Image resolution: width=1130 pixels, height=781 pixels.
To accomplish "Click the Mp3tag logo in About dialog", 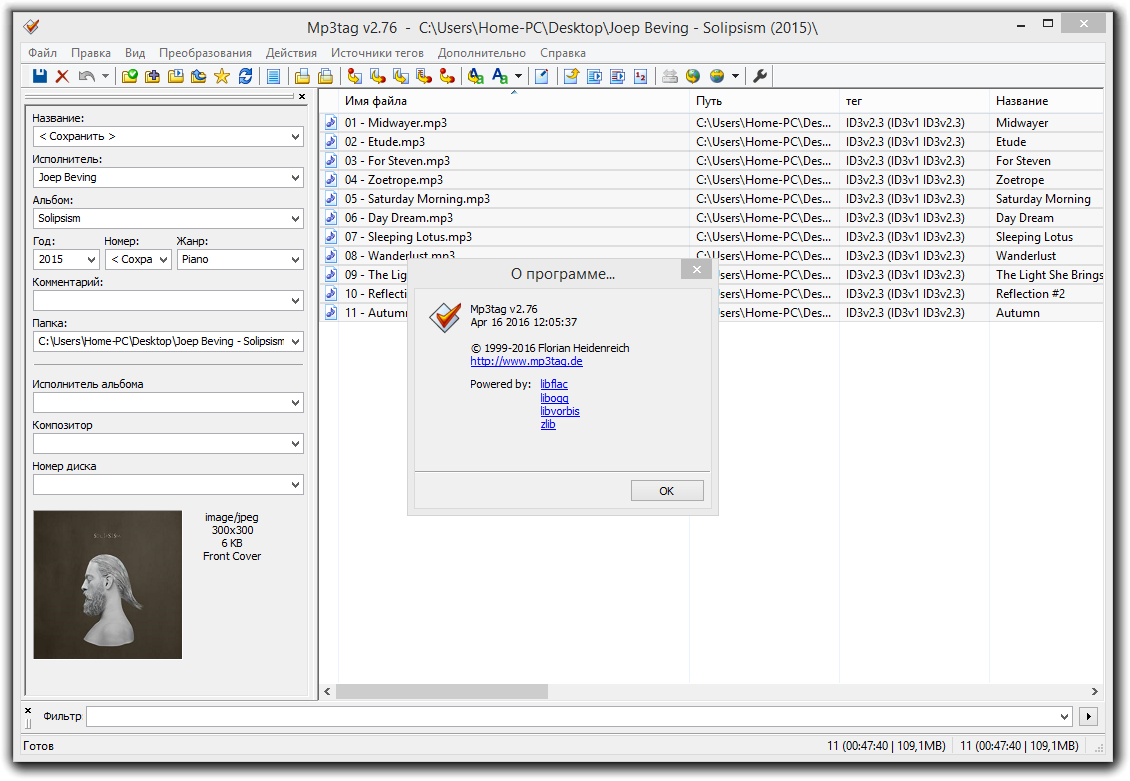I will (444, 316).
